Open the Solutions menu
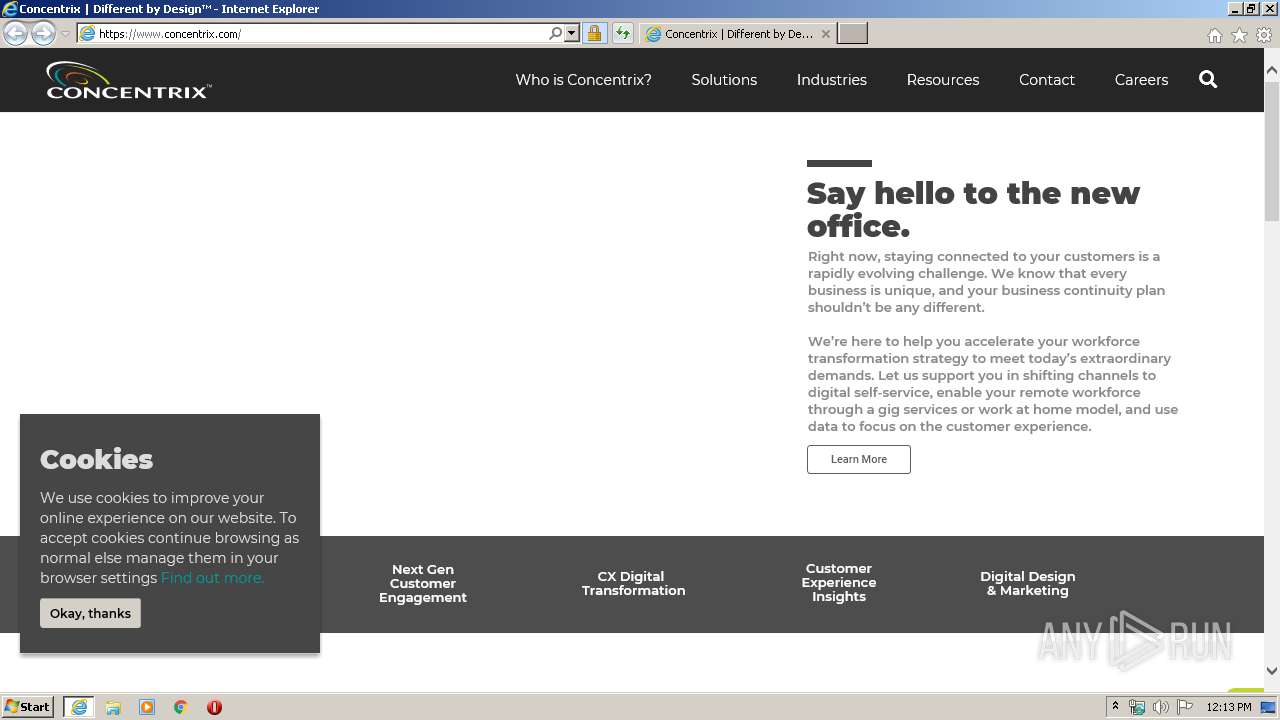This screenshot has height=720, width=1280. pyautogui.click(x=724, y=80)
